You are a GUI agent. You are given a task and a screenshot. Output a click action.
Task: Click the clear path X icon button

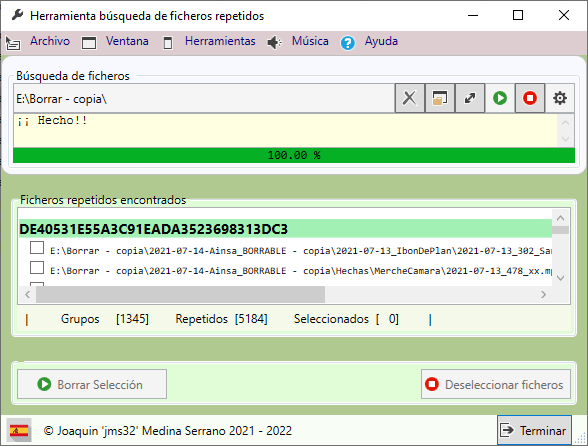click(410, 98)
